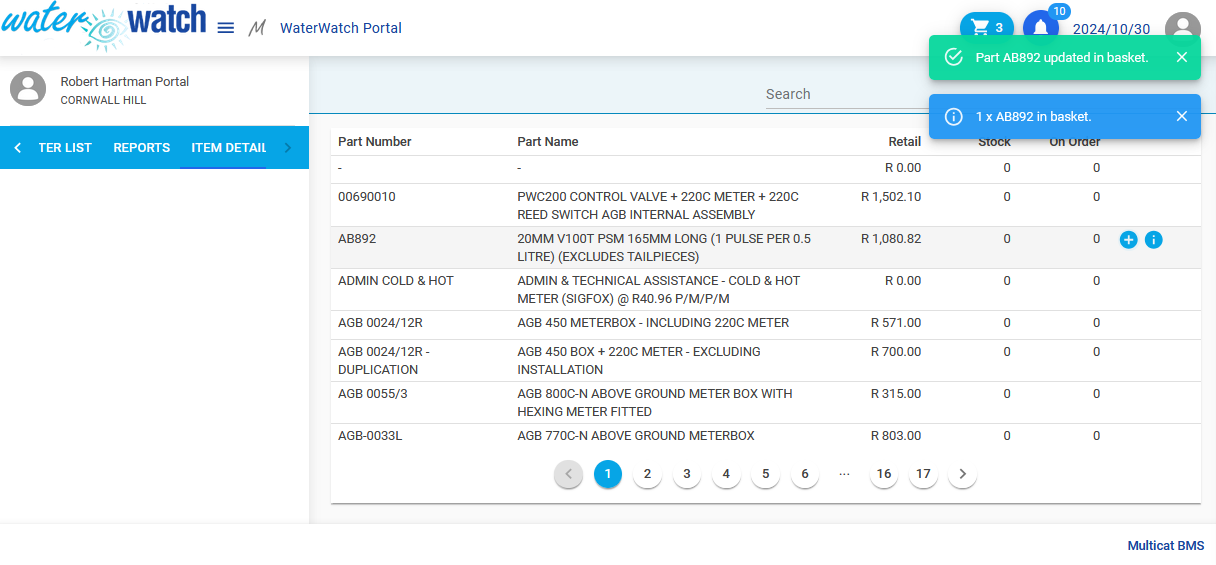
Task: Click the R 700.00 retail price
Action: [x=896, y=352]
